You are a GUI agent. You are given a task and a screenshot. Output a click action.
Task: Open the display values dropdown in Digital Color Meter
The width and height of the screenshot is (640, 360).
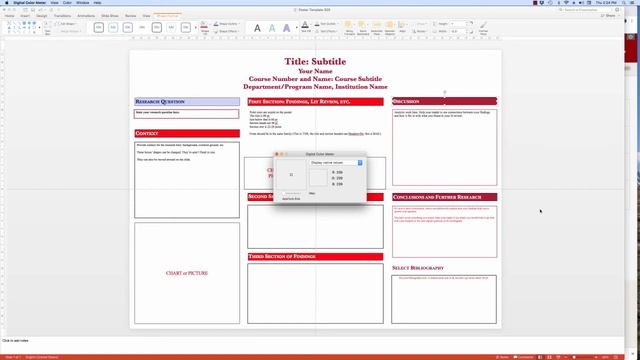(x=336, y=162)
